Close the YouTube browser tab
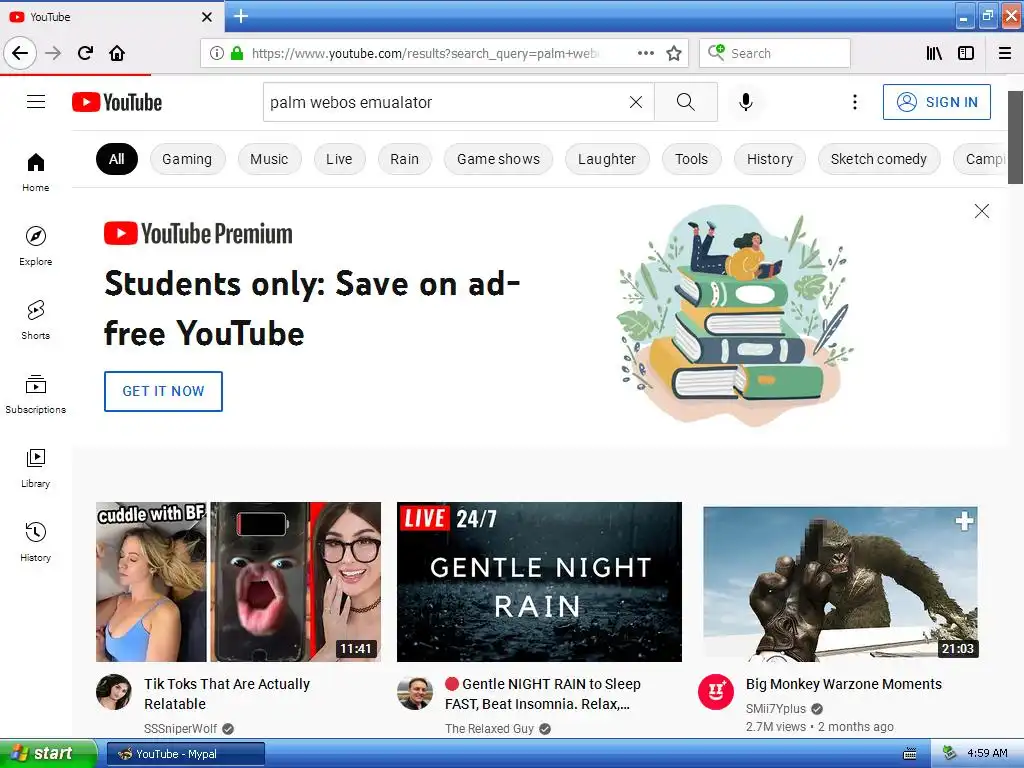This screenshot has width=1024, height=768. point(207,17)
